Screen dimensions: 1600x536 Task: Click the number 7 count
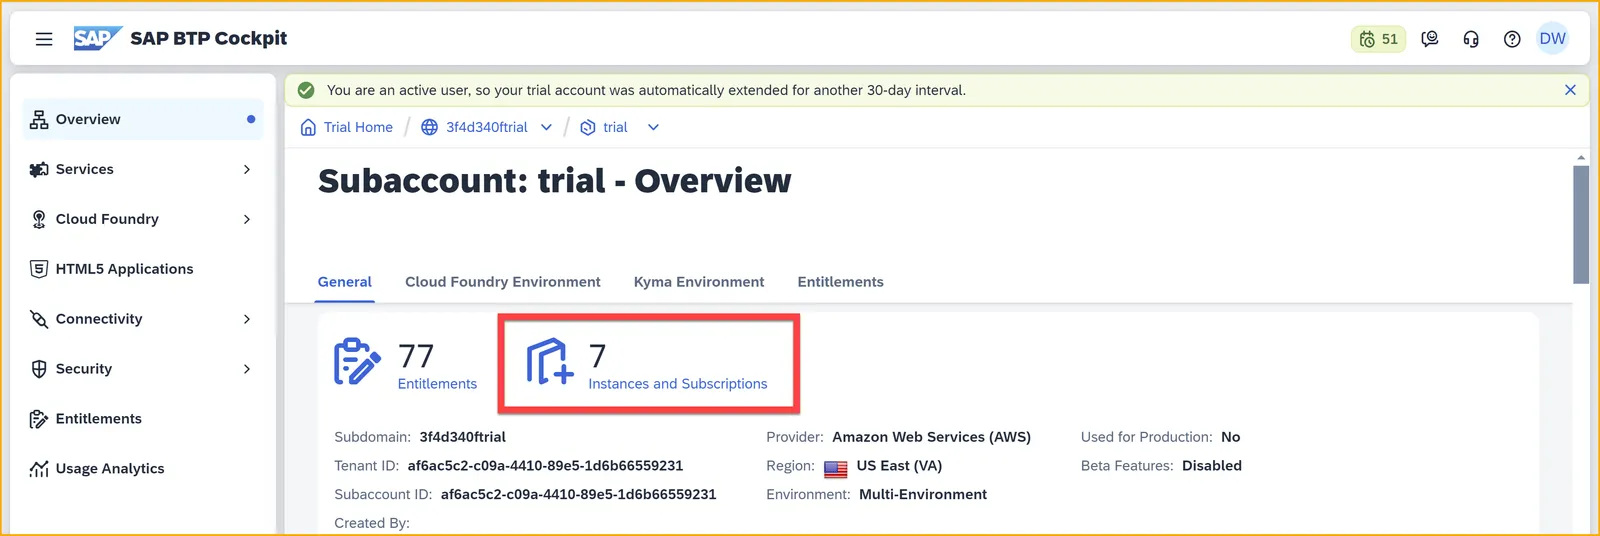pos(598,356)
